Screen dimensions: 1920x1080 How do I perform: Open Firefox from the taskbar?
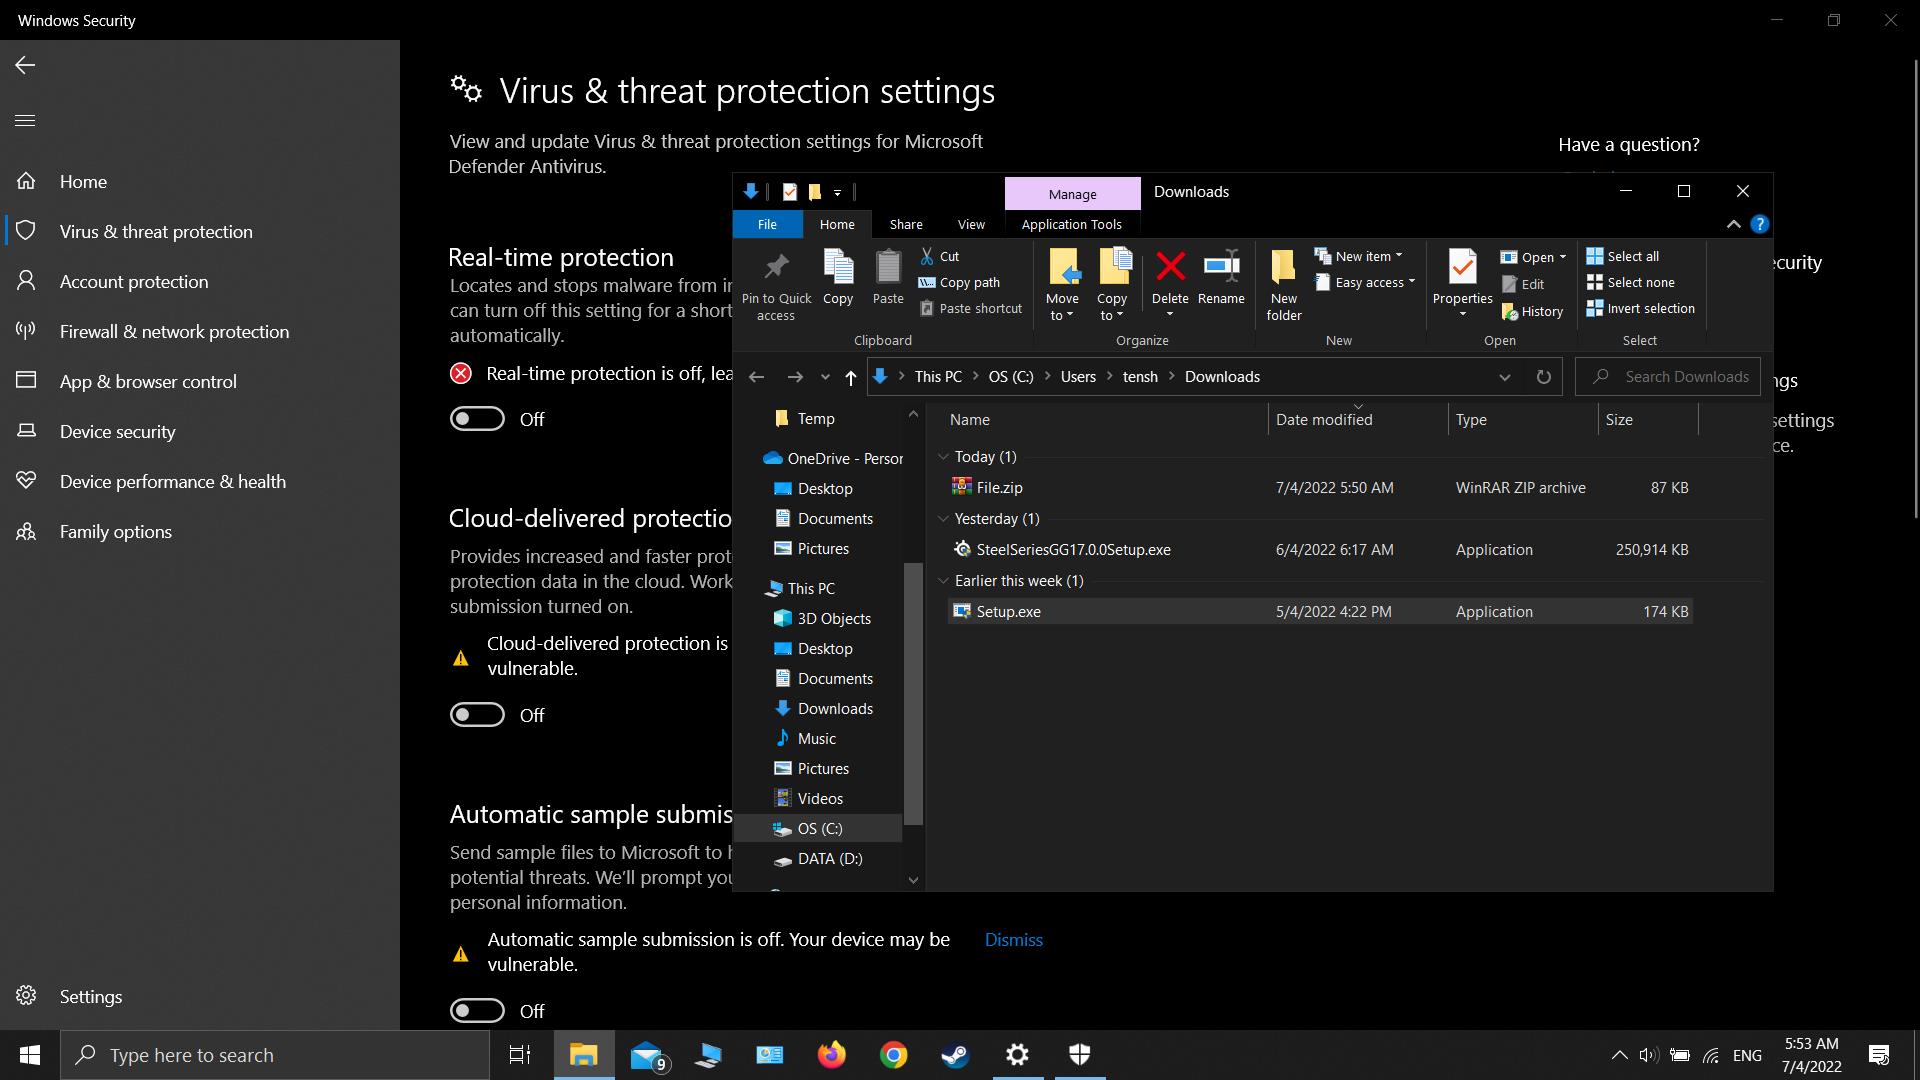click(x=831, y=1055)
